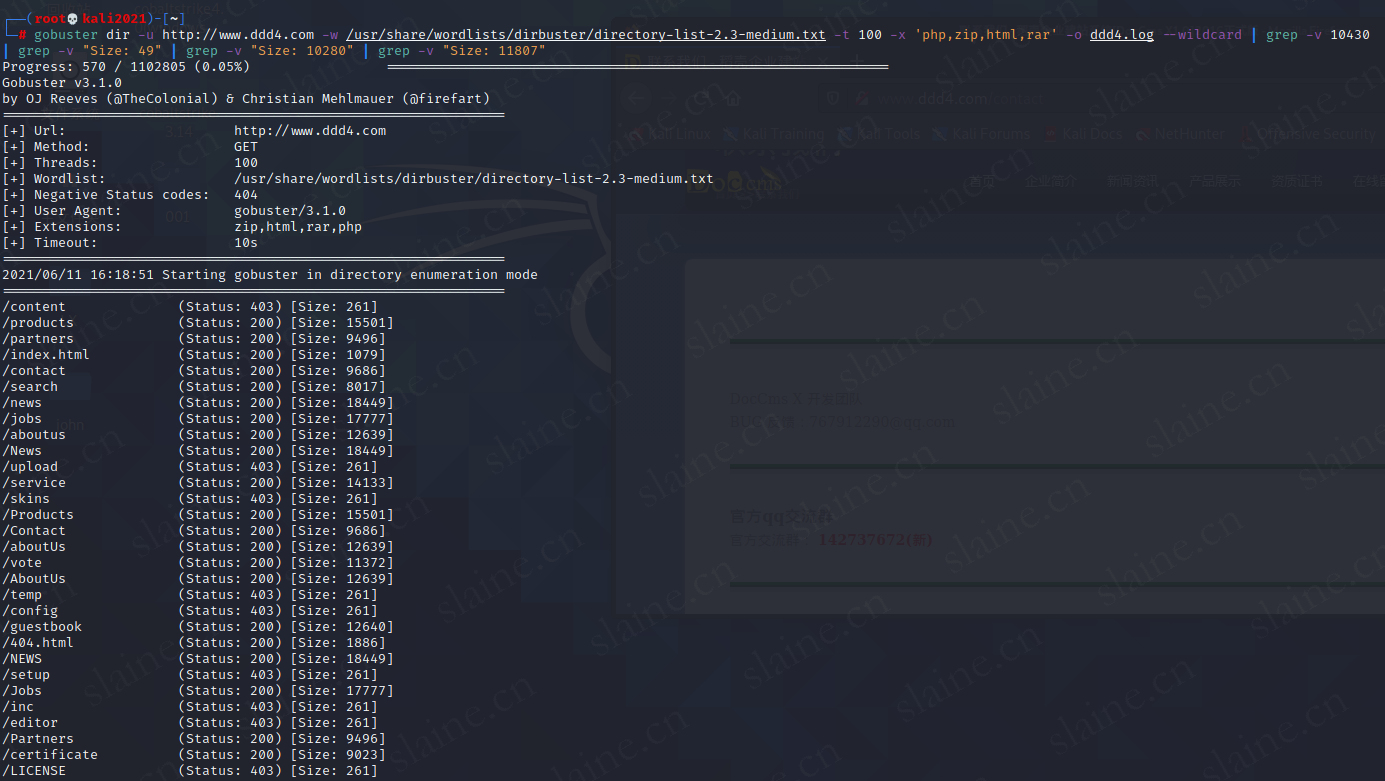Image resolution: width=1385 pixels, height=781 pixels.
Task: Open the Kali Tools bookmark in browser
Action: [878, 134]
